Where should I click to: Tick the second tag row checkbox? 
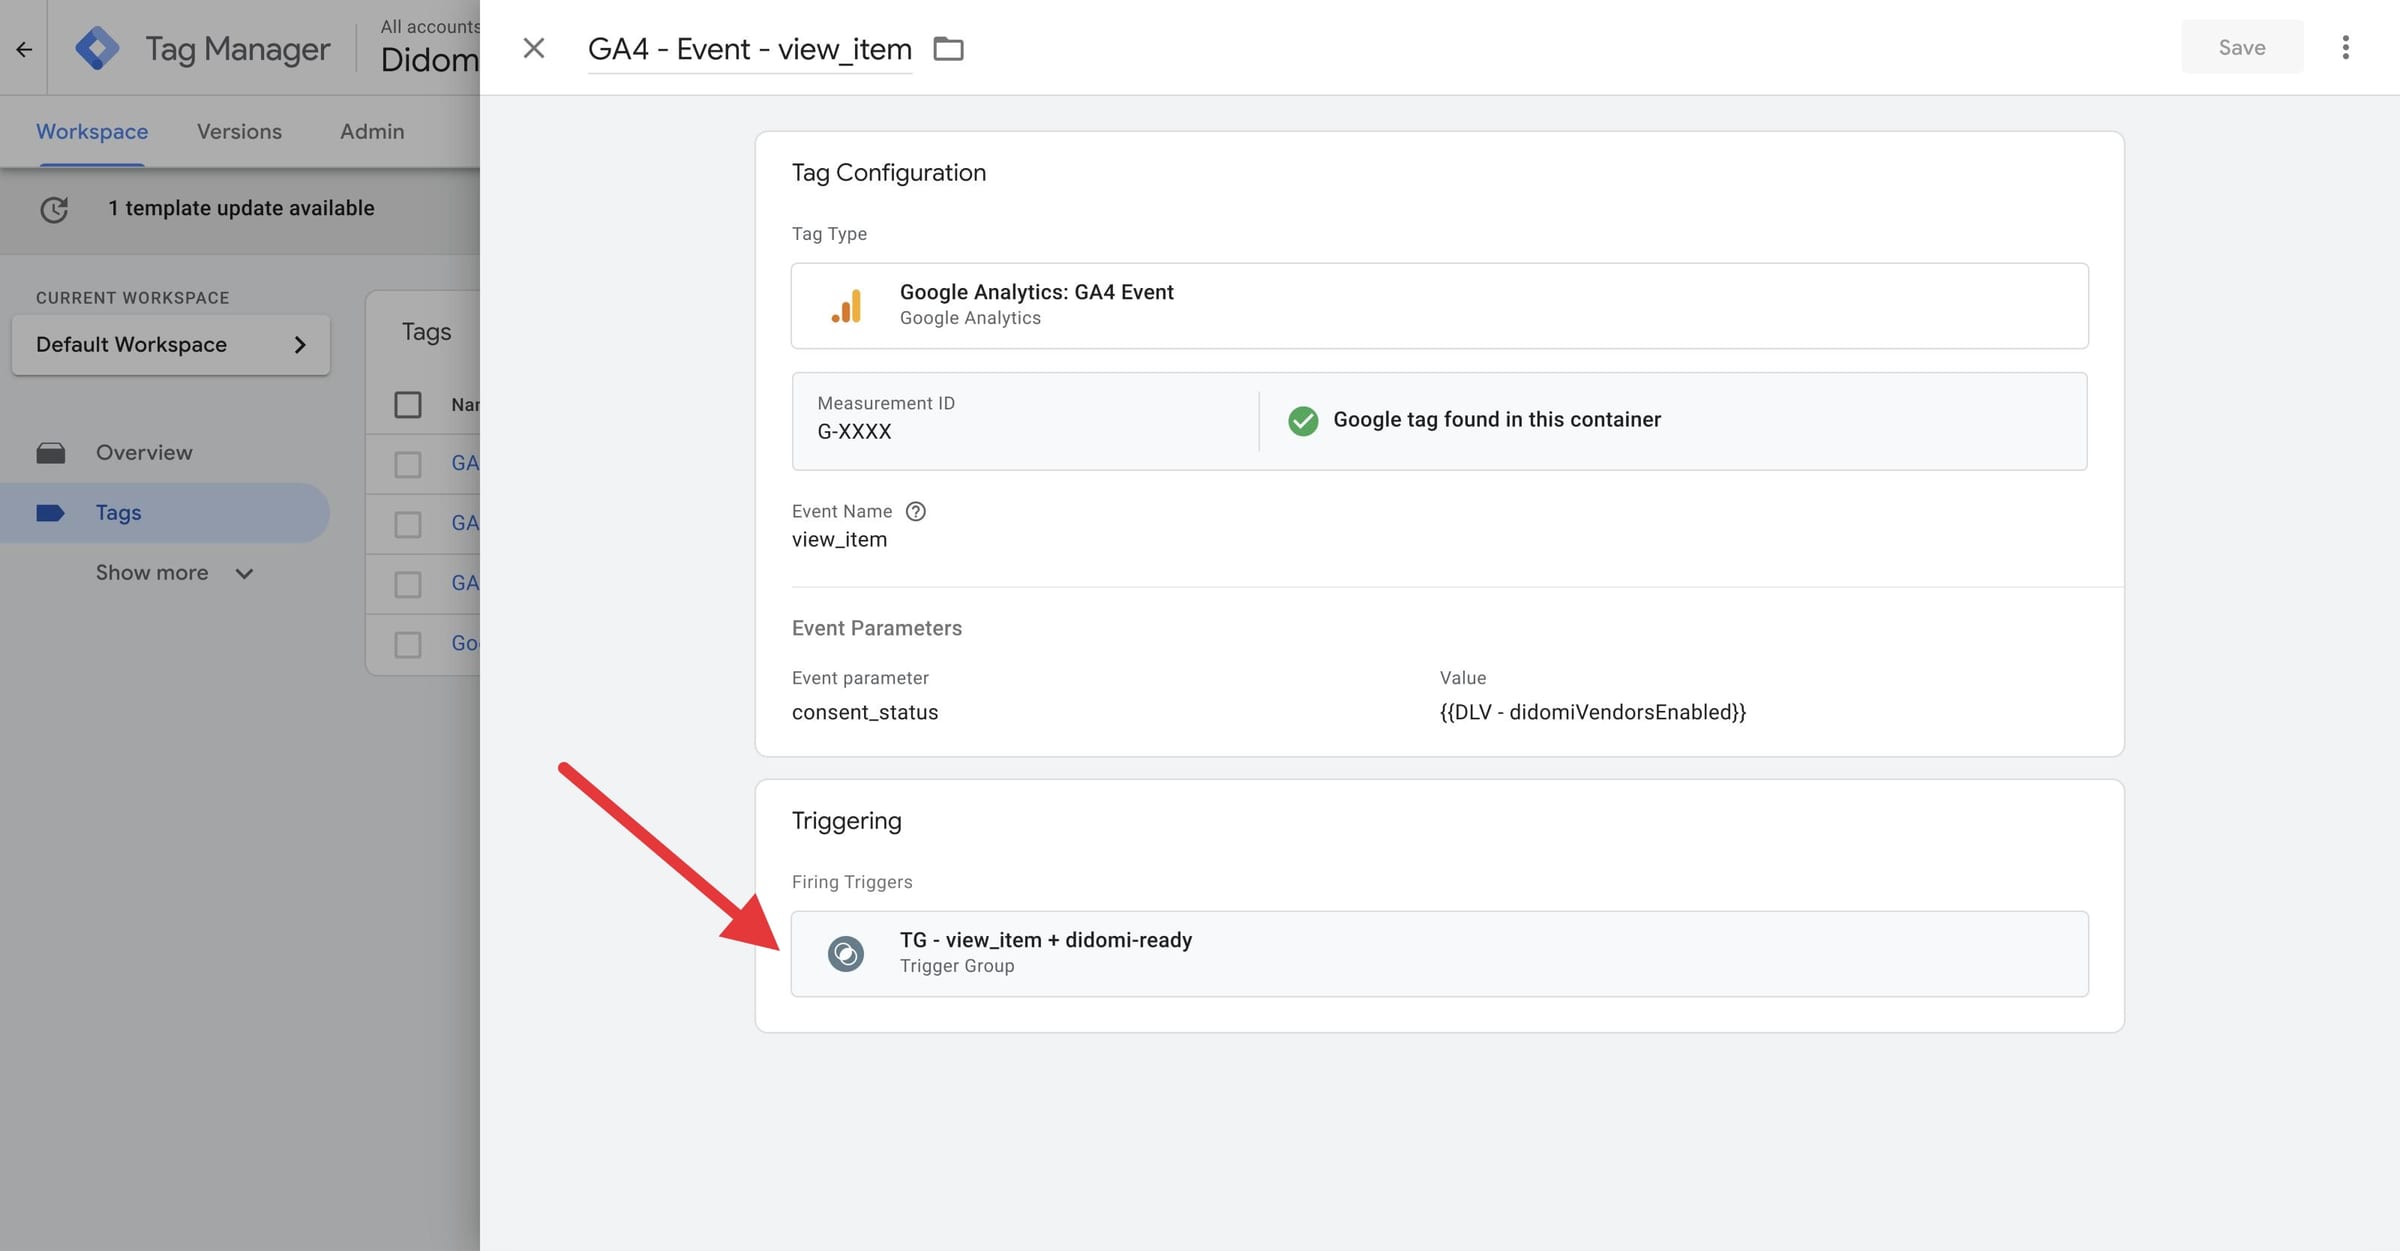tap(408, 525)
